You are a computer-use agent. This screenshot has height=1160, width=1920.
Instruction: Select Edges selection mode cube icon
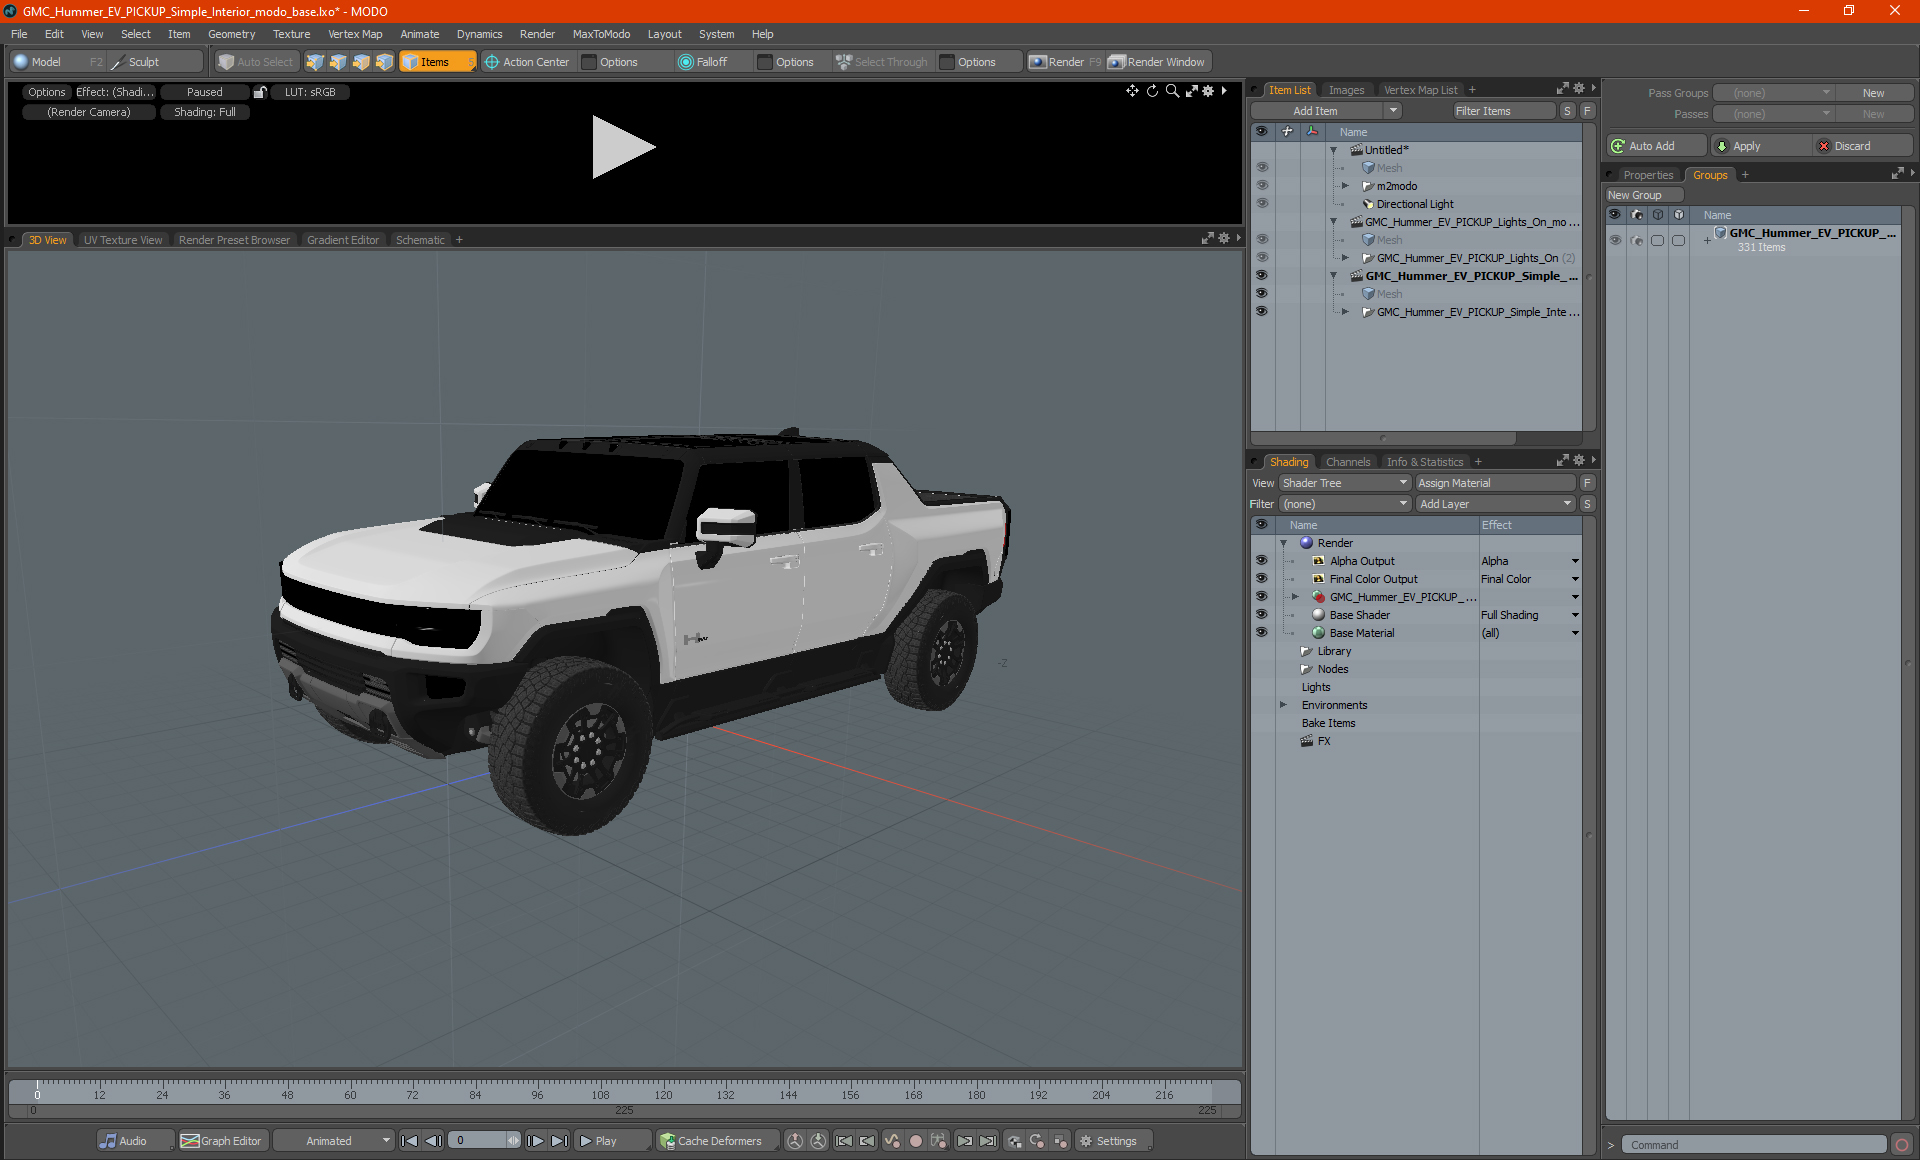pyautogui.click(x=338, y=62)
